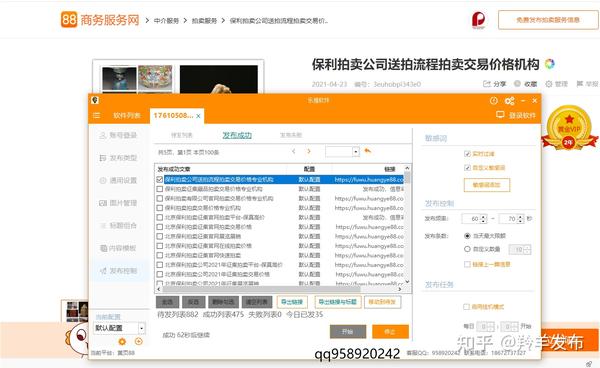The image size is (600, 368).
Task: Click the 删除勾选 button
Action: point(223,302)
